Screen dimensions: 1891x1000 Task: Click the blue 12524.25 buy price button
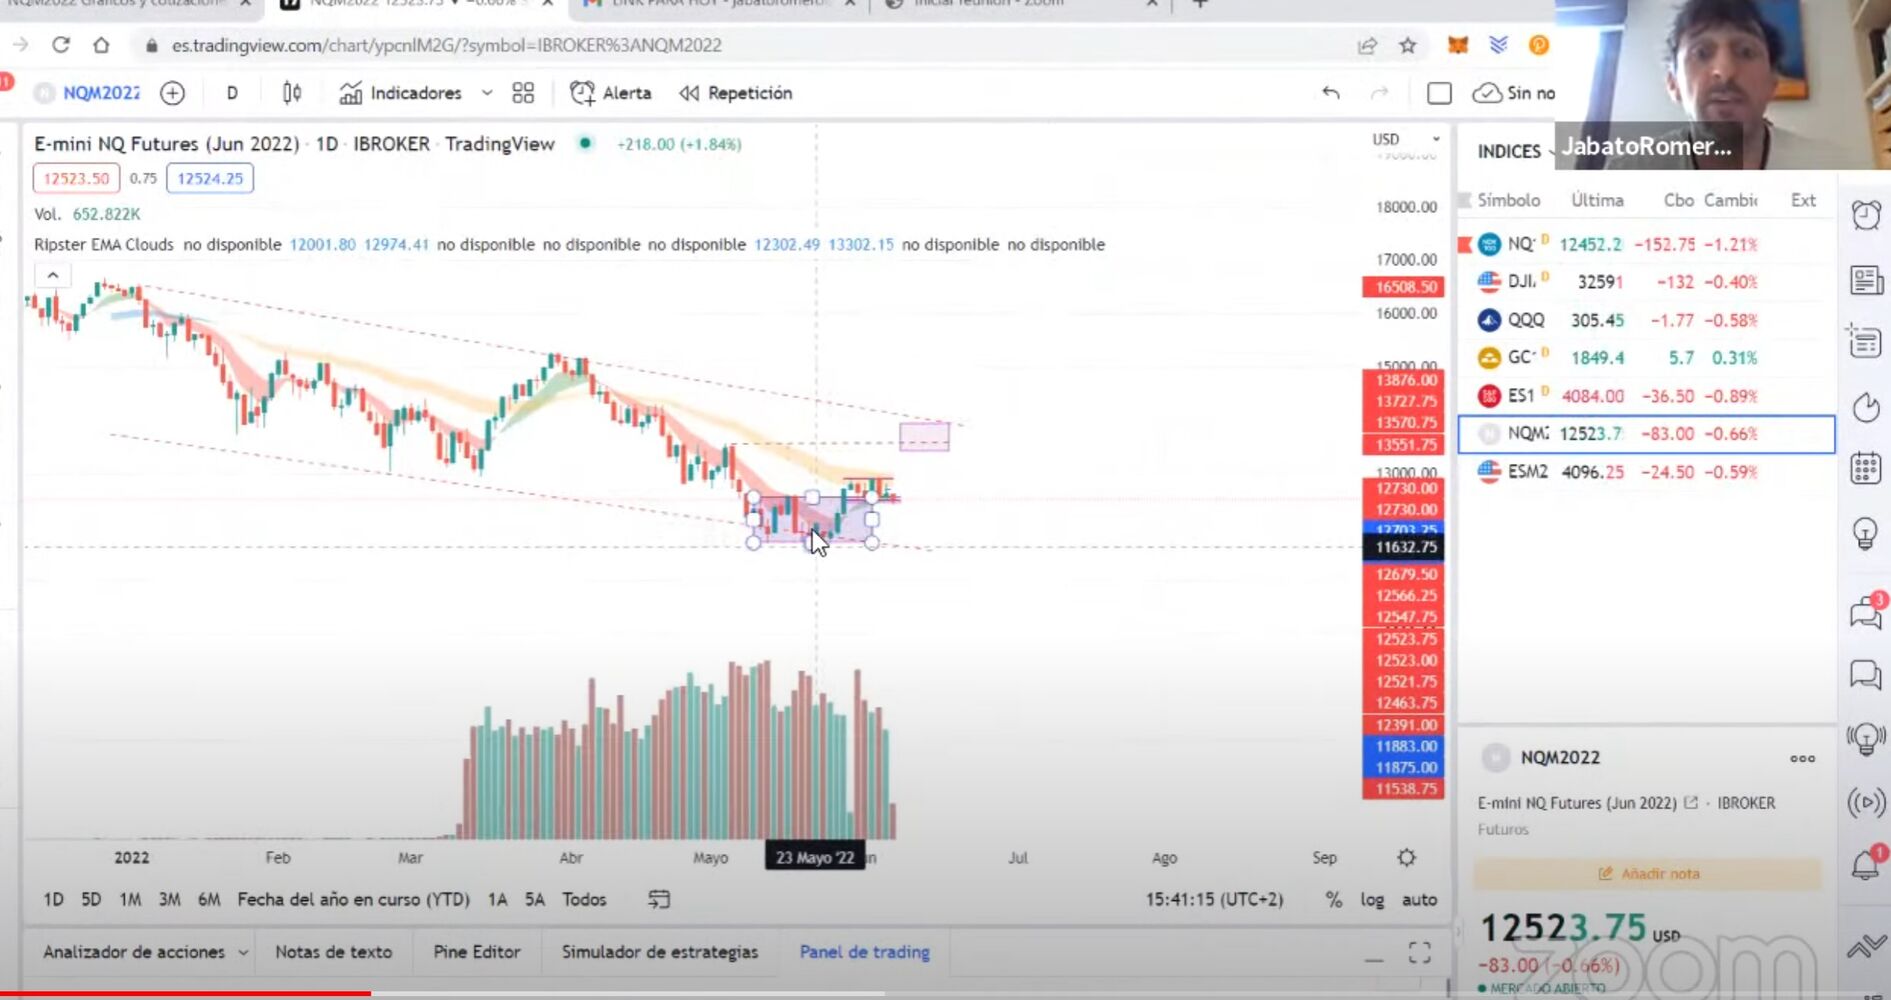pos(210,178)
